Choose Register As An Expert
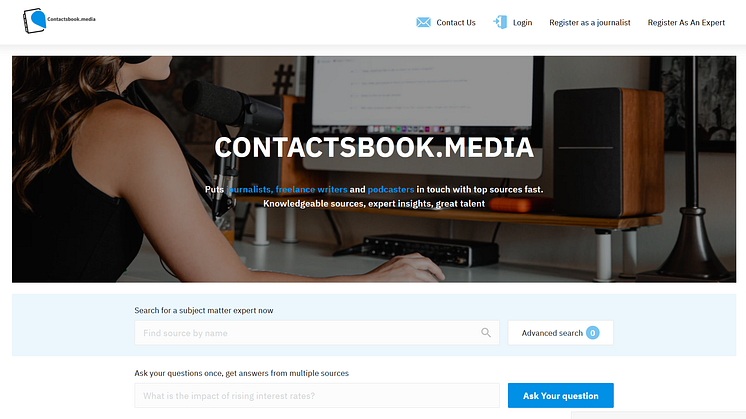746x419 pixels. pos(686,22)
